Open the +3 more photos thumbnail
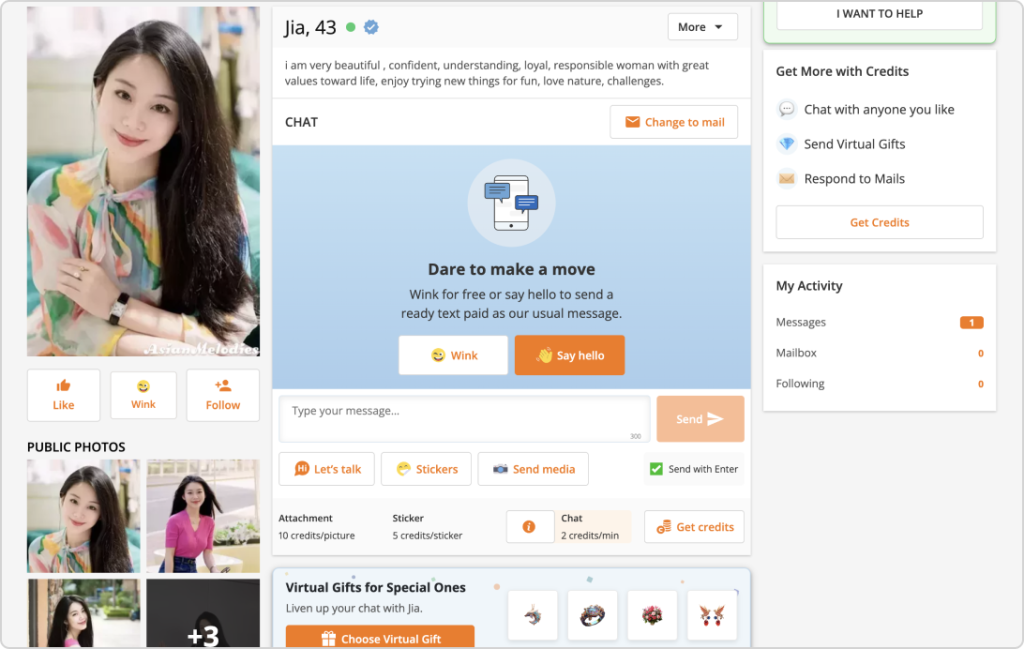Image resolution: width=1024 pixels, height=649 pixels. [203, 614]
